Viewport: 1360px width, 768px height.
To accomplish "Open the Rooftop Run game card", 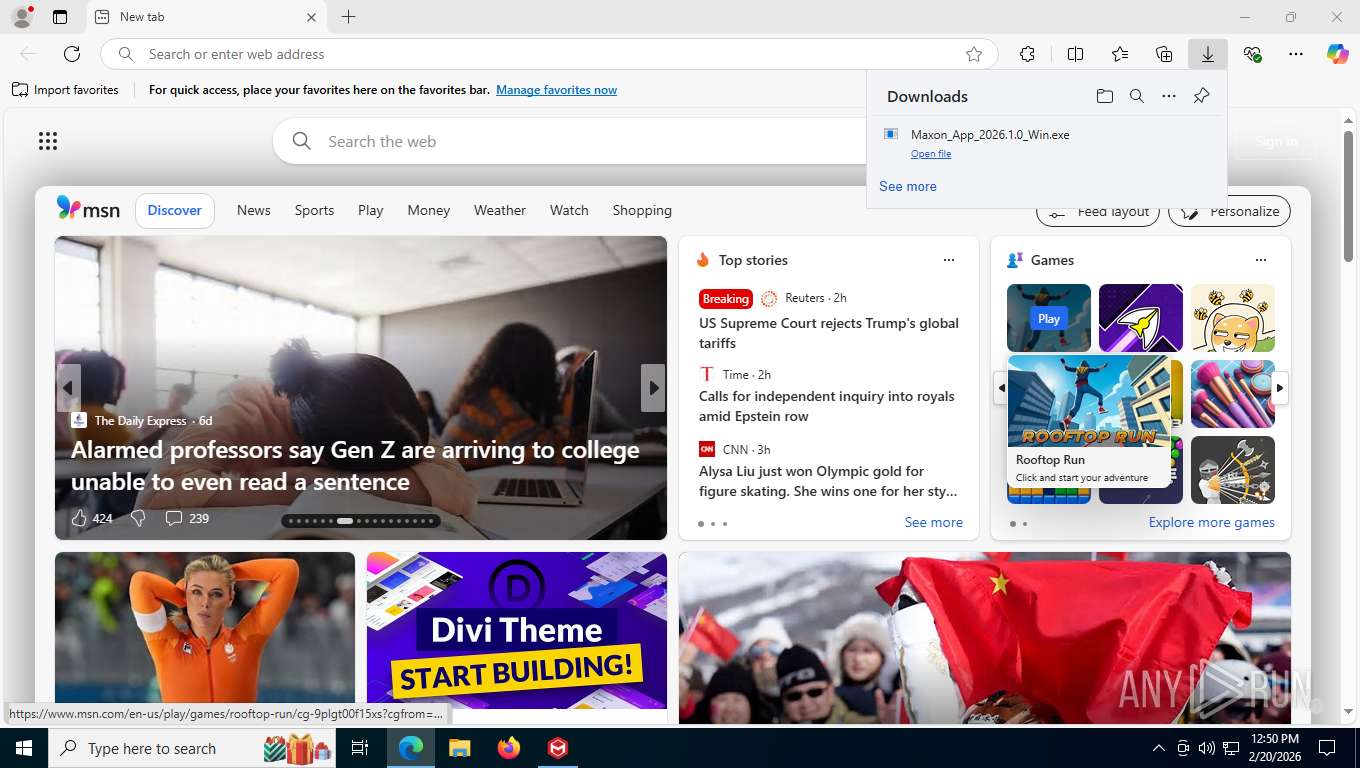I will [1089, 421].
